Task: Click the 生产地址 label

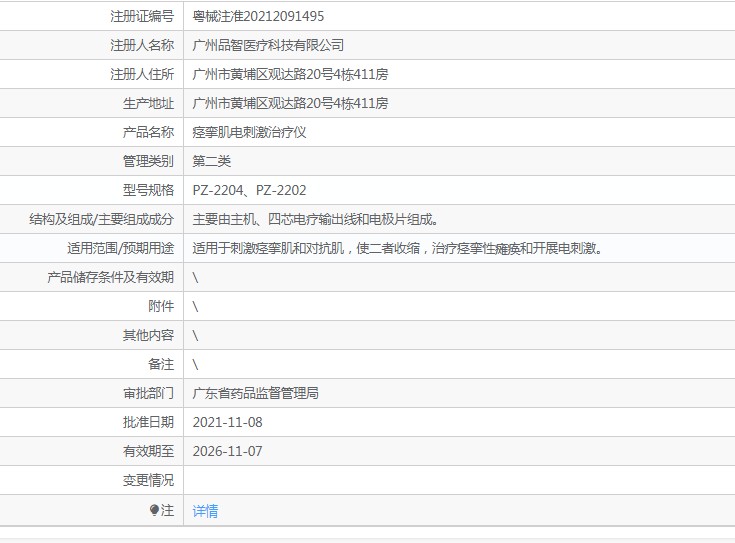Action: (x=148, y=103)
